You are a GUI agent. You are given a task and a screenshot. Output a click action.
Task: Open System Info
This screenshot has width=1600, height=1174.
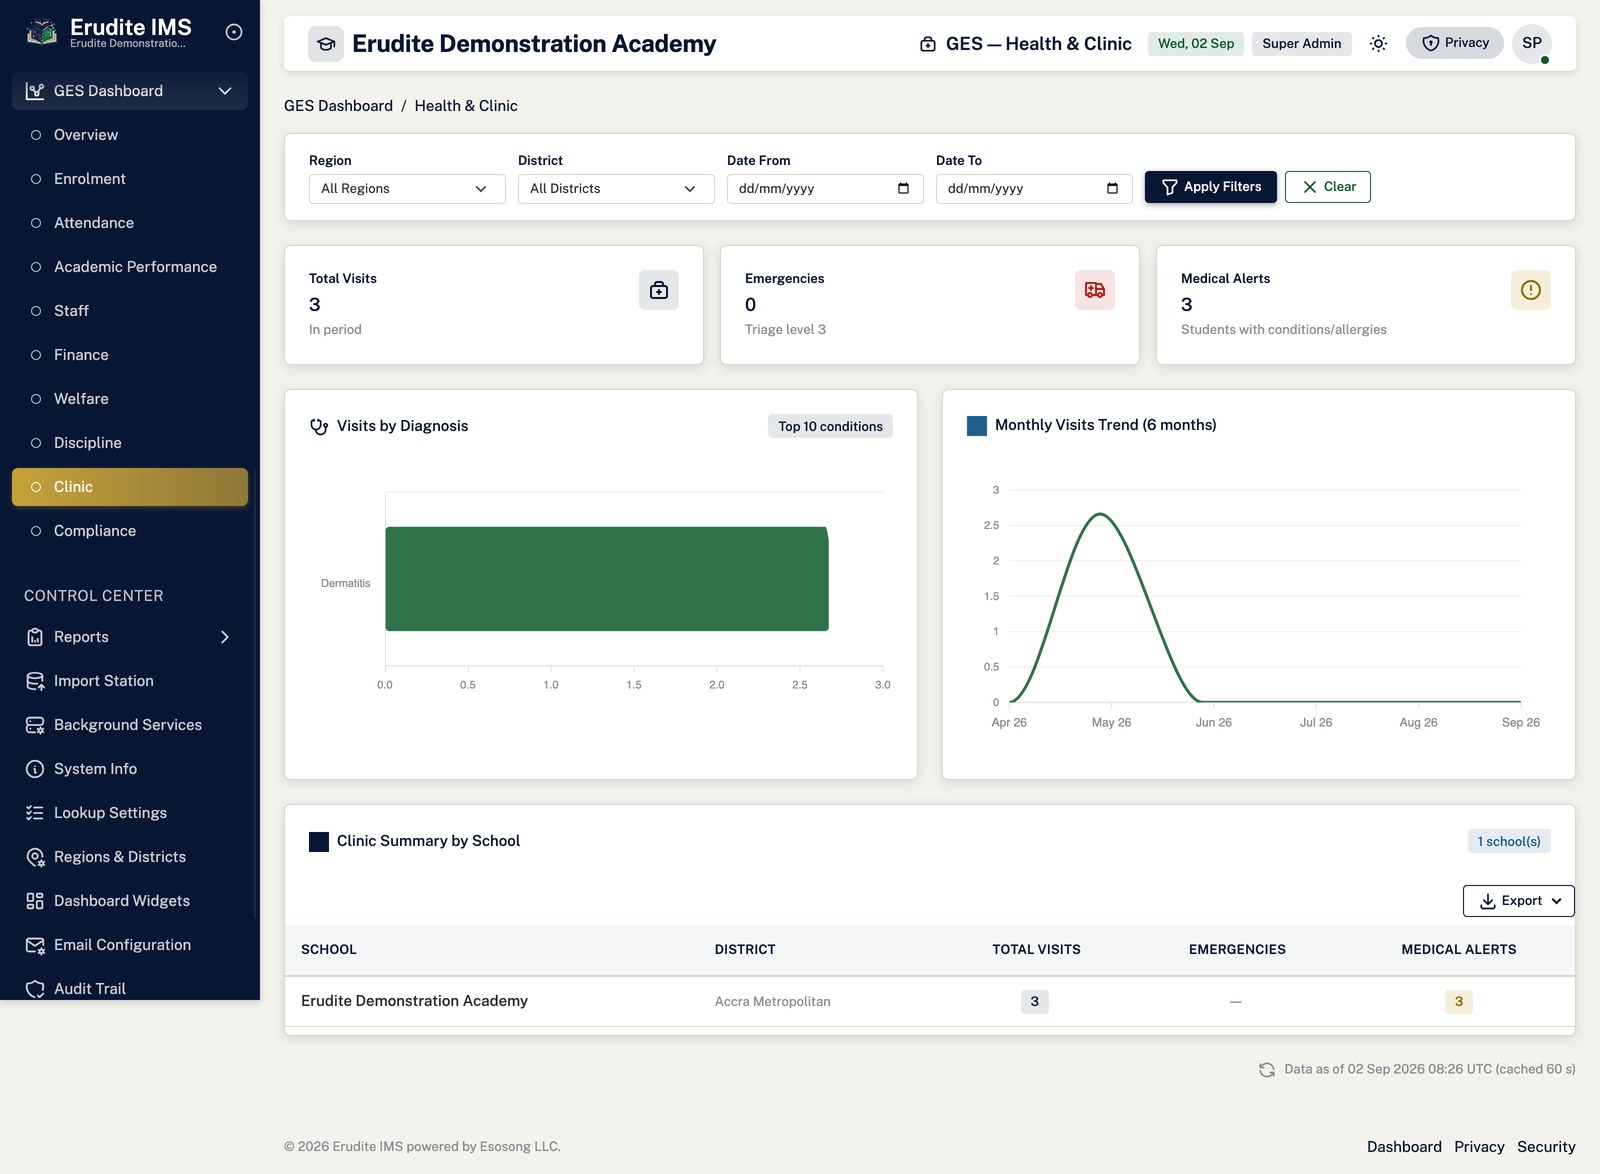(130, 769)
